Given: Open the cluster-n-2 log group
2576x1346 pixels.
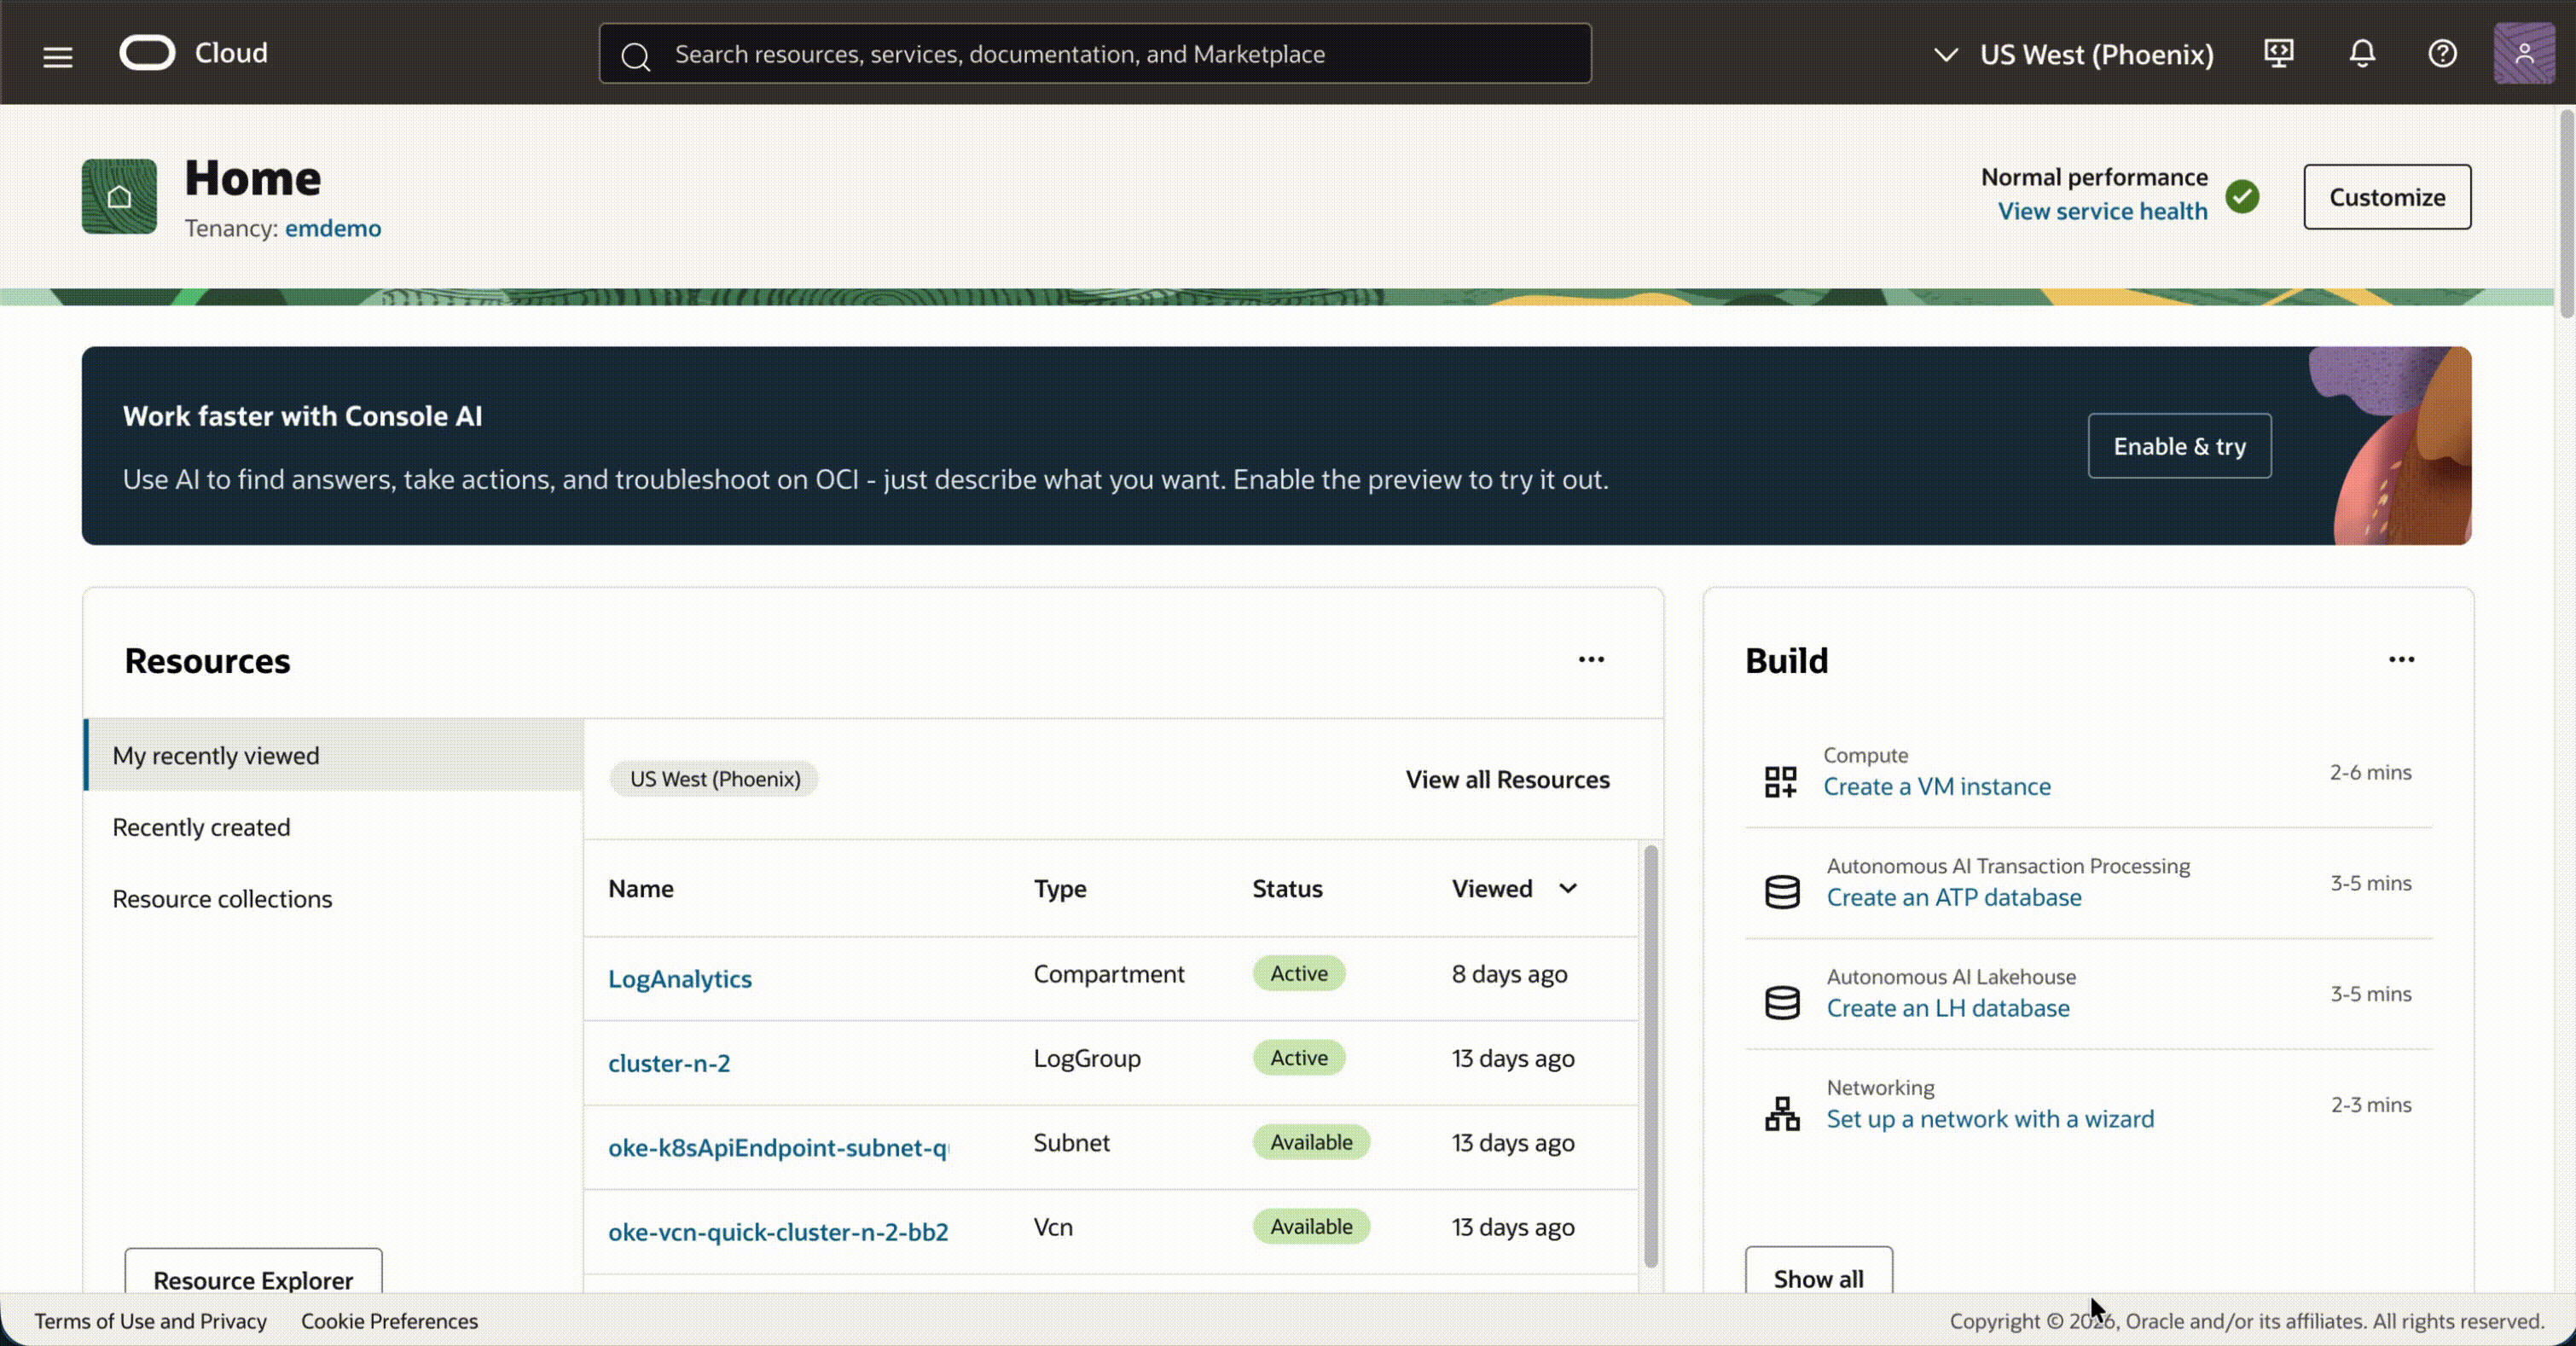Looking at the screenshot, I should [669, 1062].
